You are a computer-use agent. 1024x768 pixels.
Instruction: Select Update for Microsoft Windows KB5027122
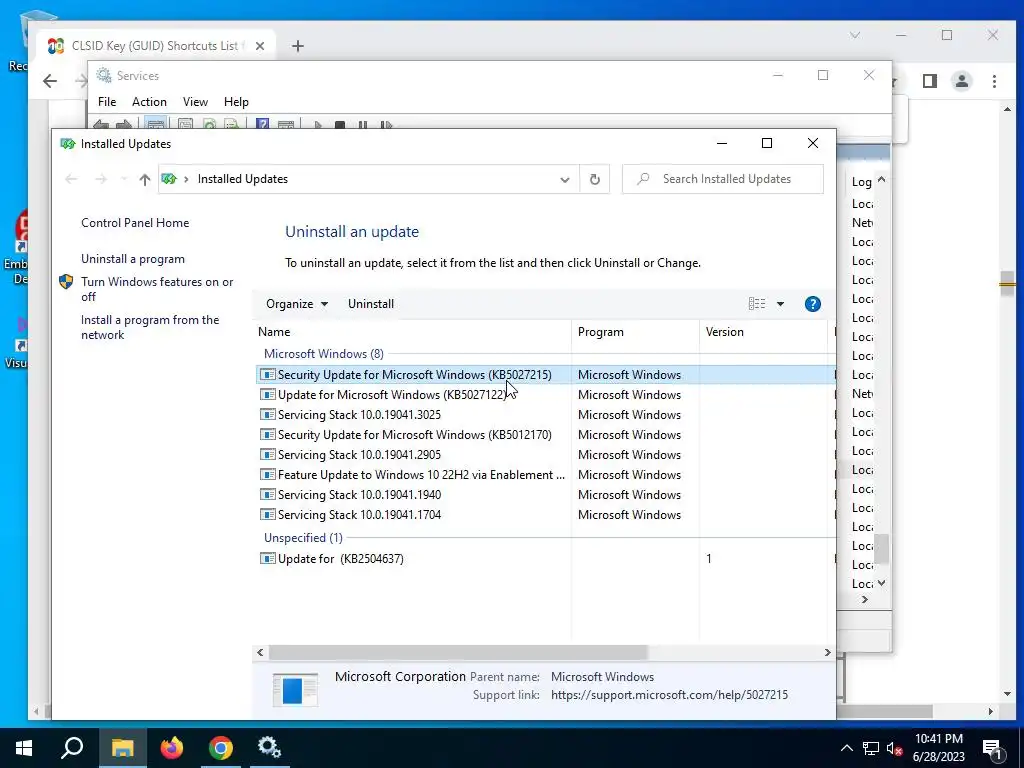tap(545, 394)
